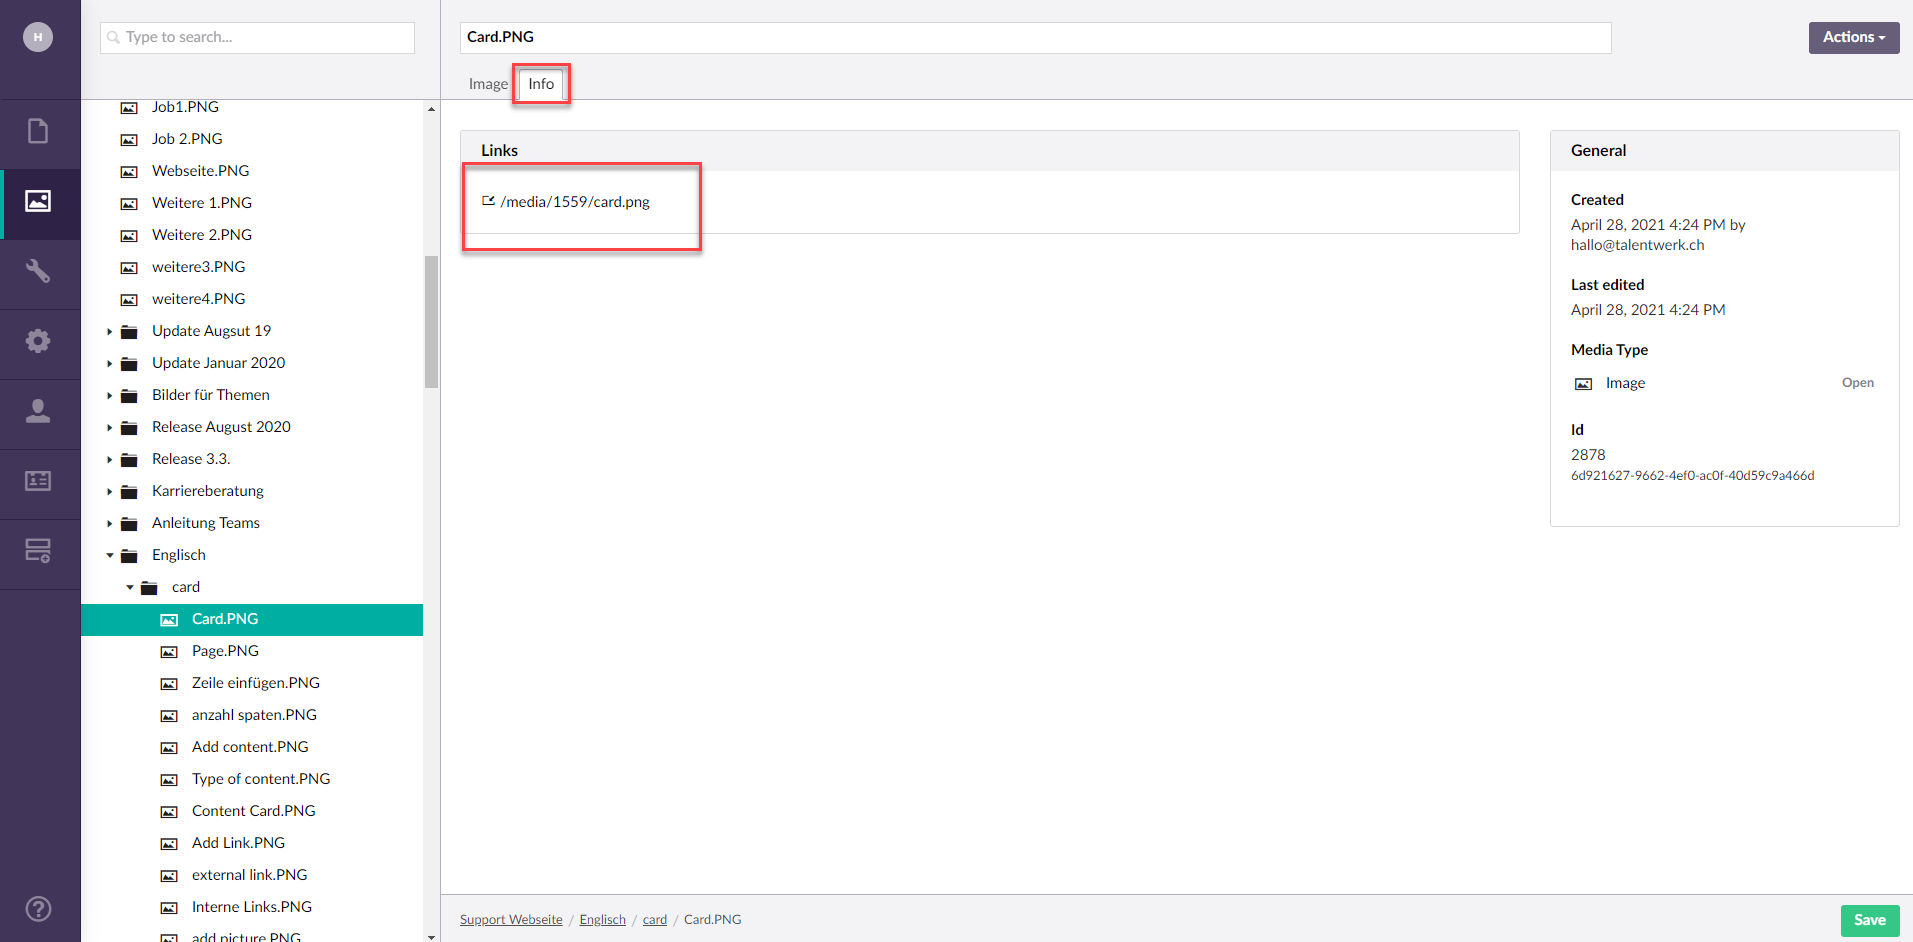Click the image icon next to Webseite.PNG
Image resolution: width=1913 pixels, height=942 pixels.
point(129,172)
